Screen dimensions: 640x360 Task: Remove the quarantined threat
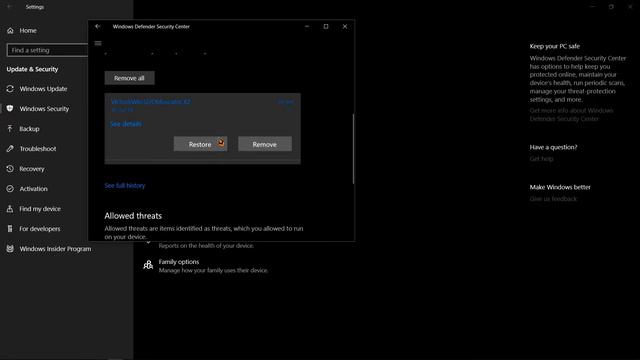pyautogui.click(x=264, y=144)
